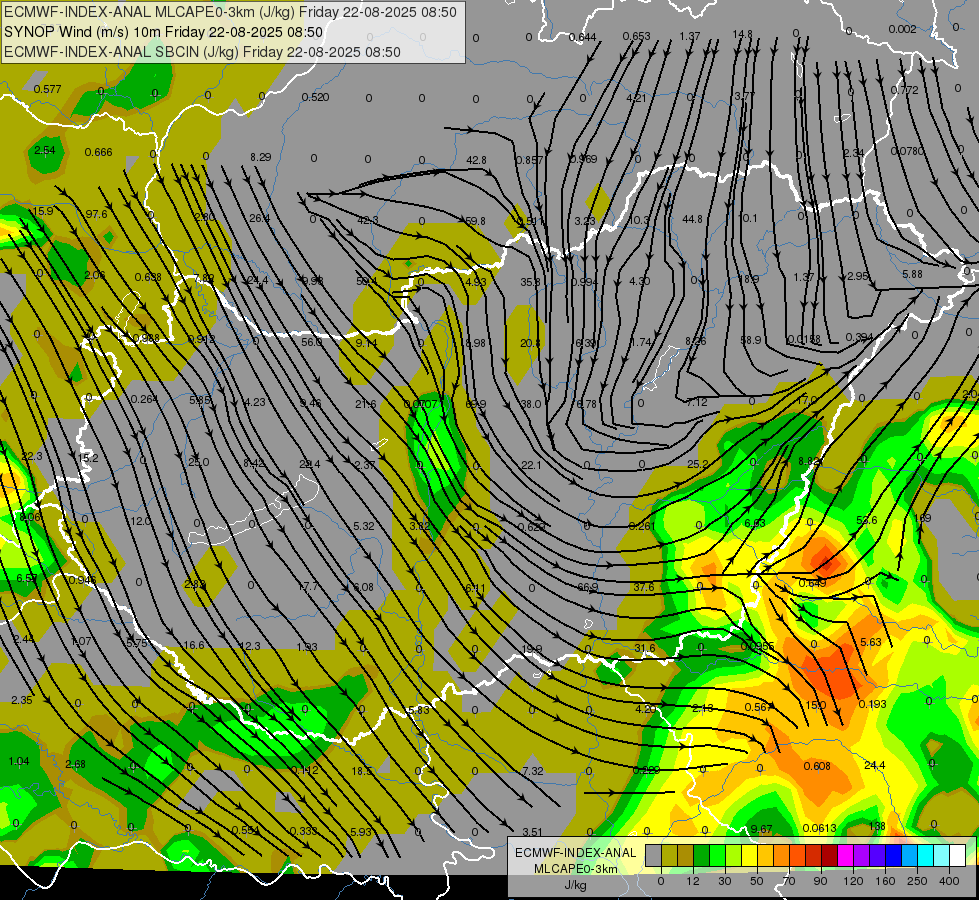Click the map value 66.9
Image resolution: width=979 pixels, height=900 pixels.
[588, 587]
